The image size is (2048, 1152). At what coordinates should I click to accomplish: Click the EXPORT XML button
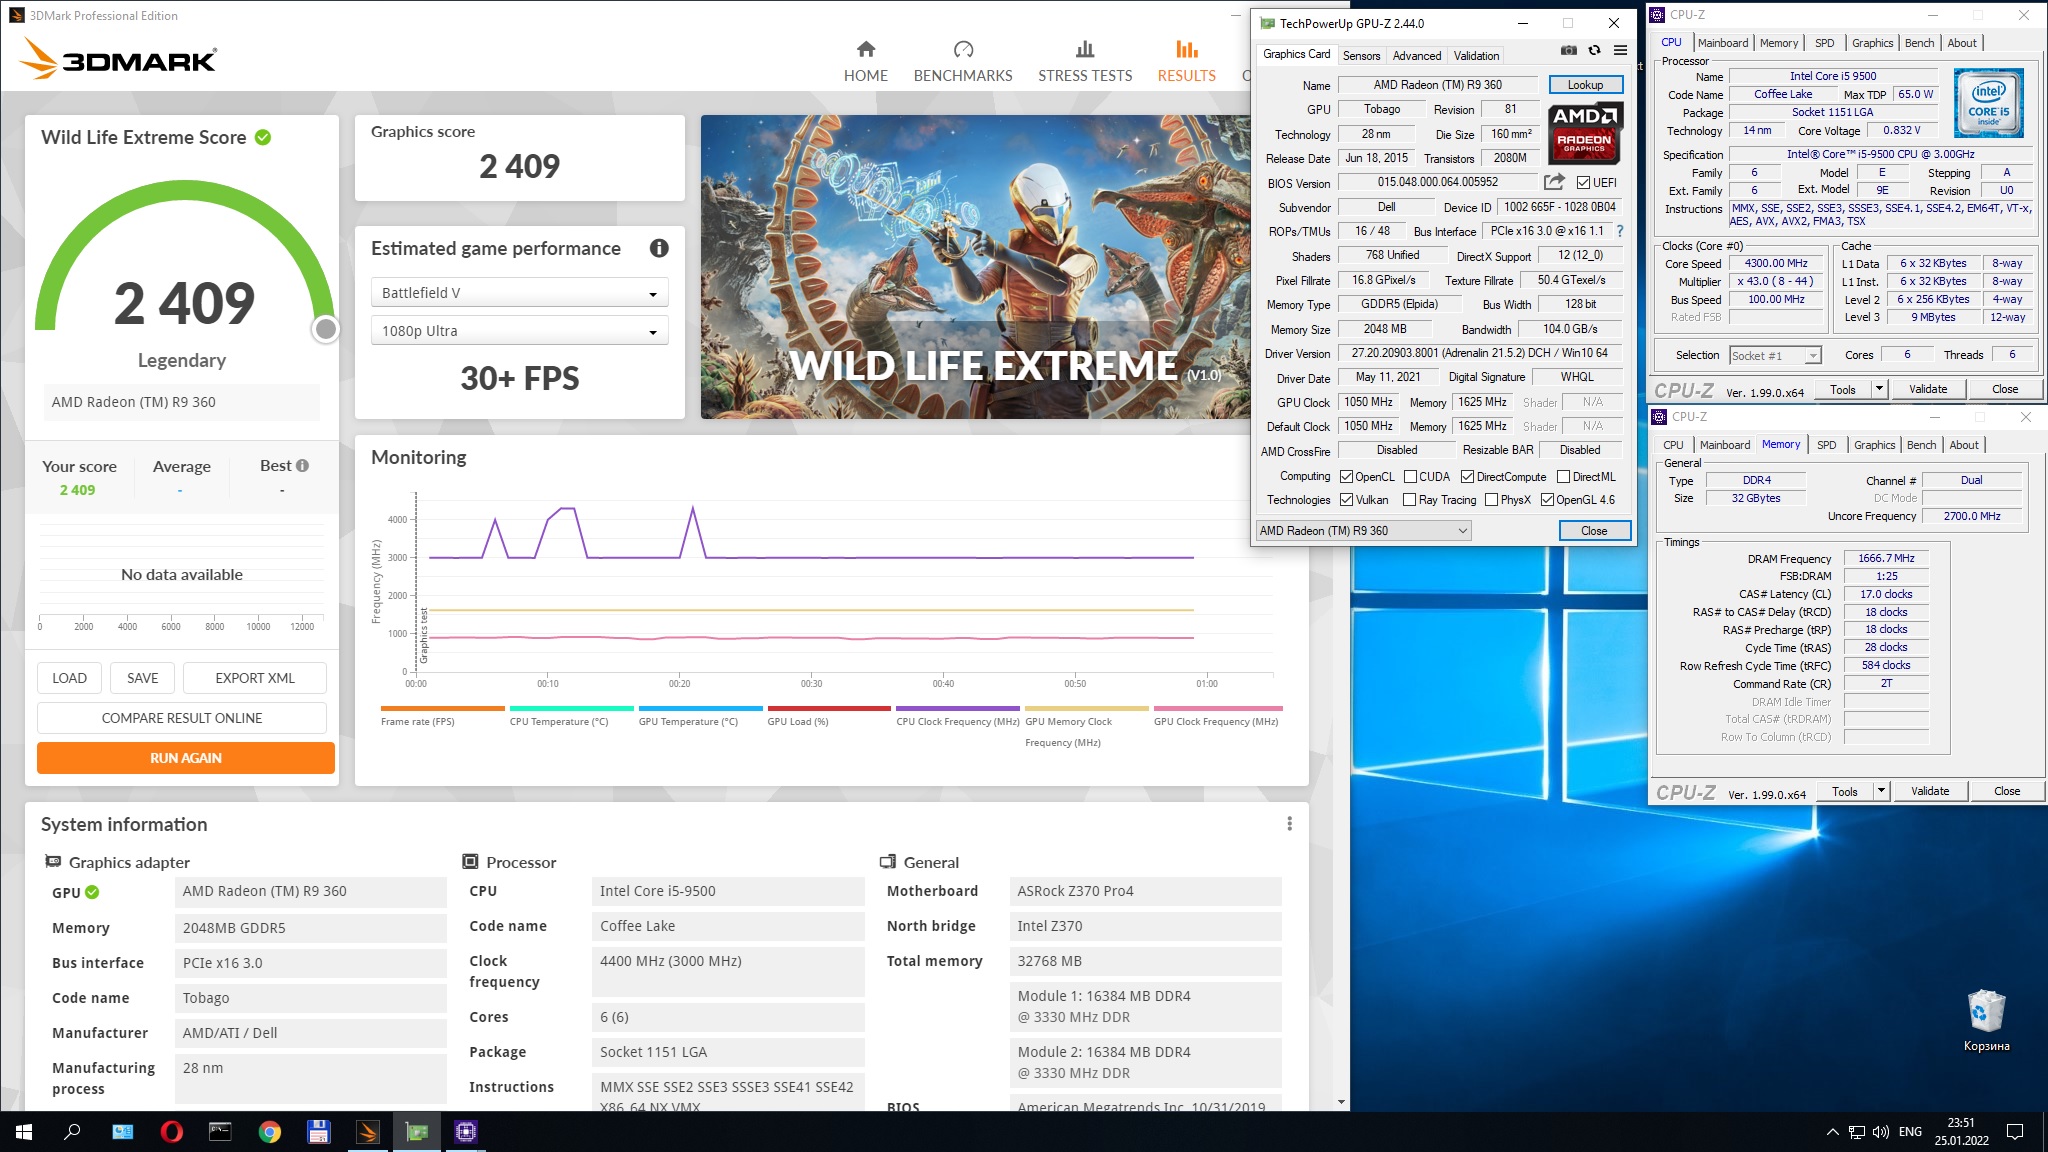coord(255,678)
